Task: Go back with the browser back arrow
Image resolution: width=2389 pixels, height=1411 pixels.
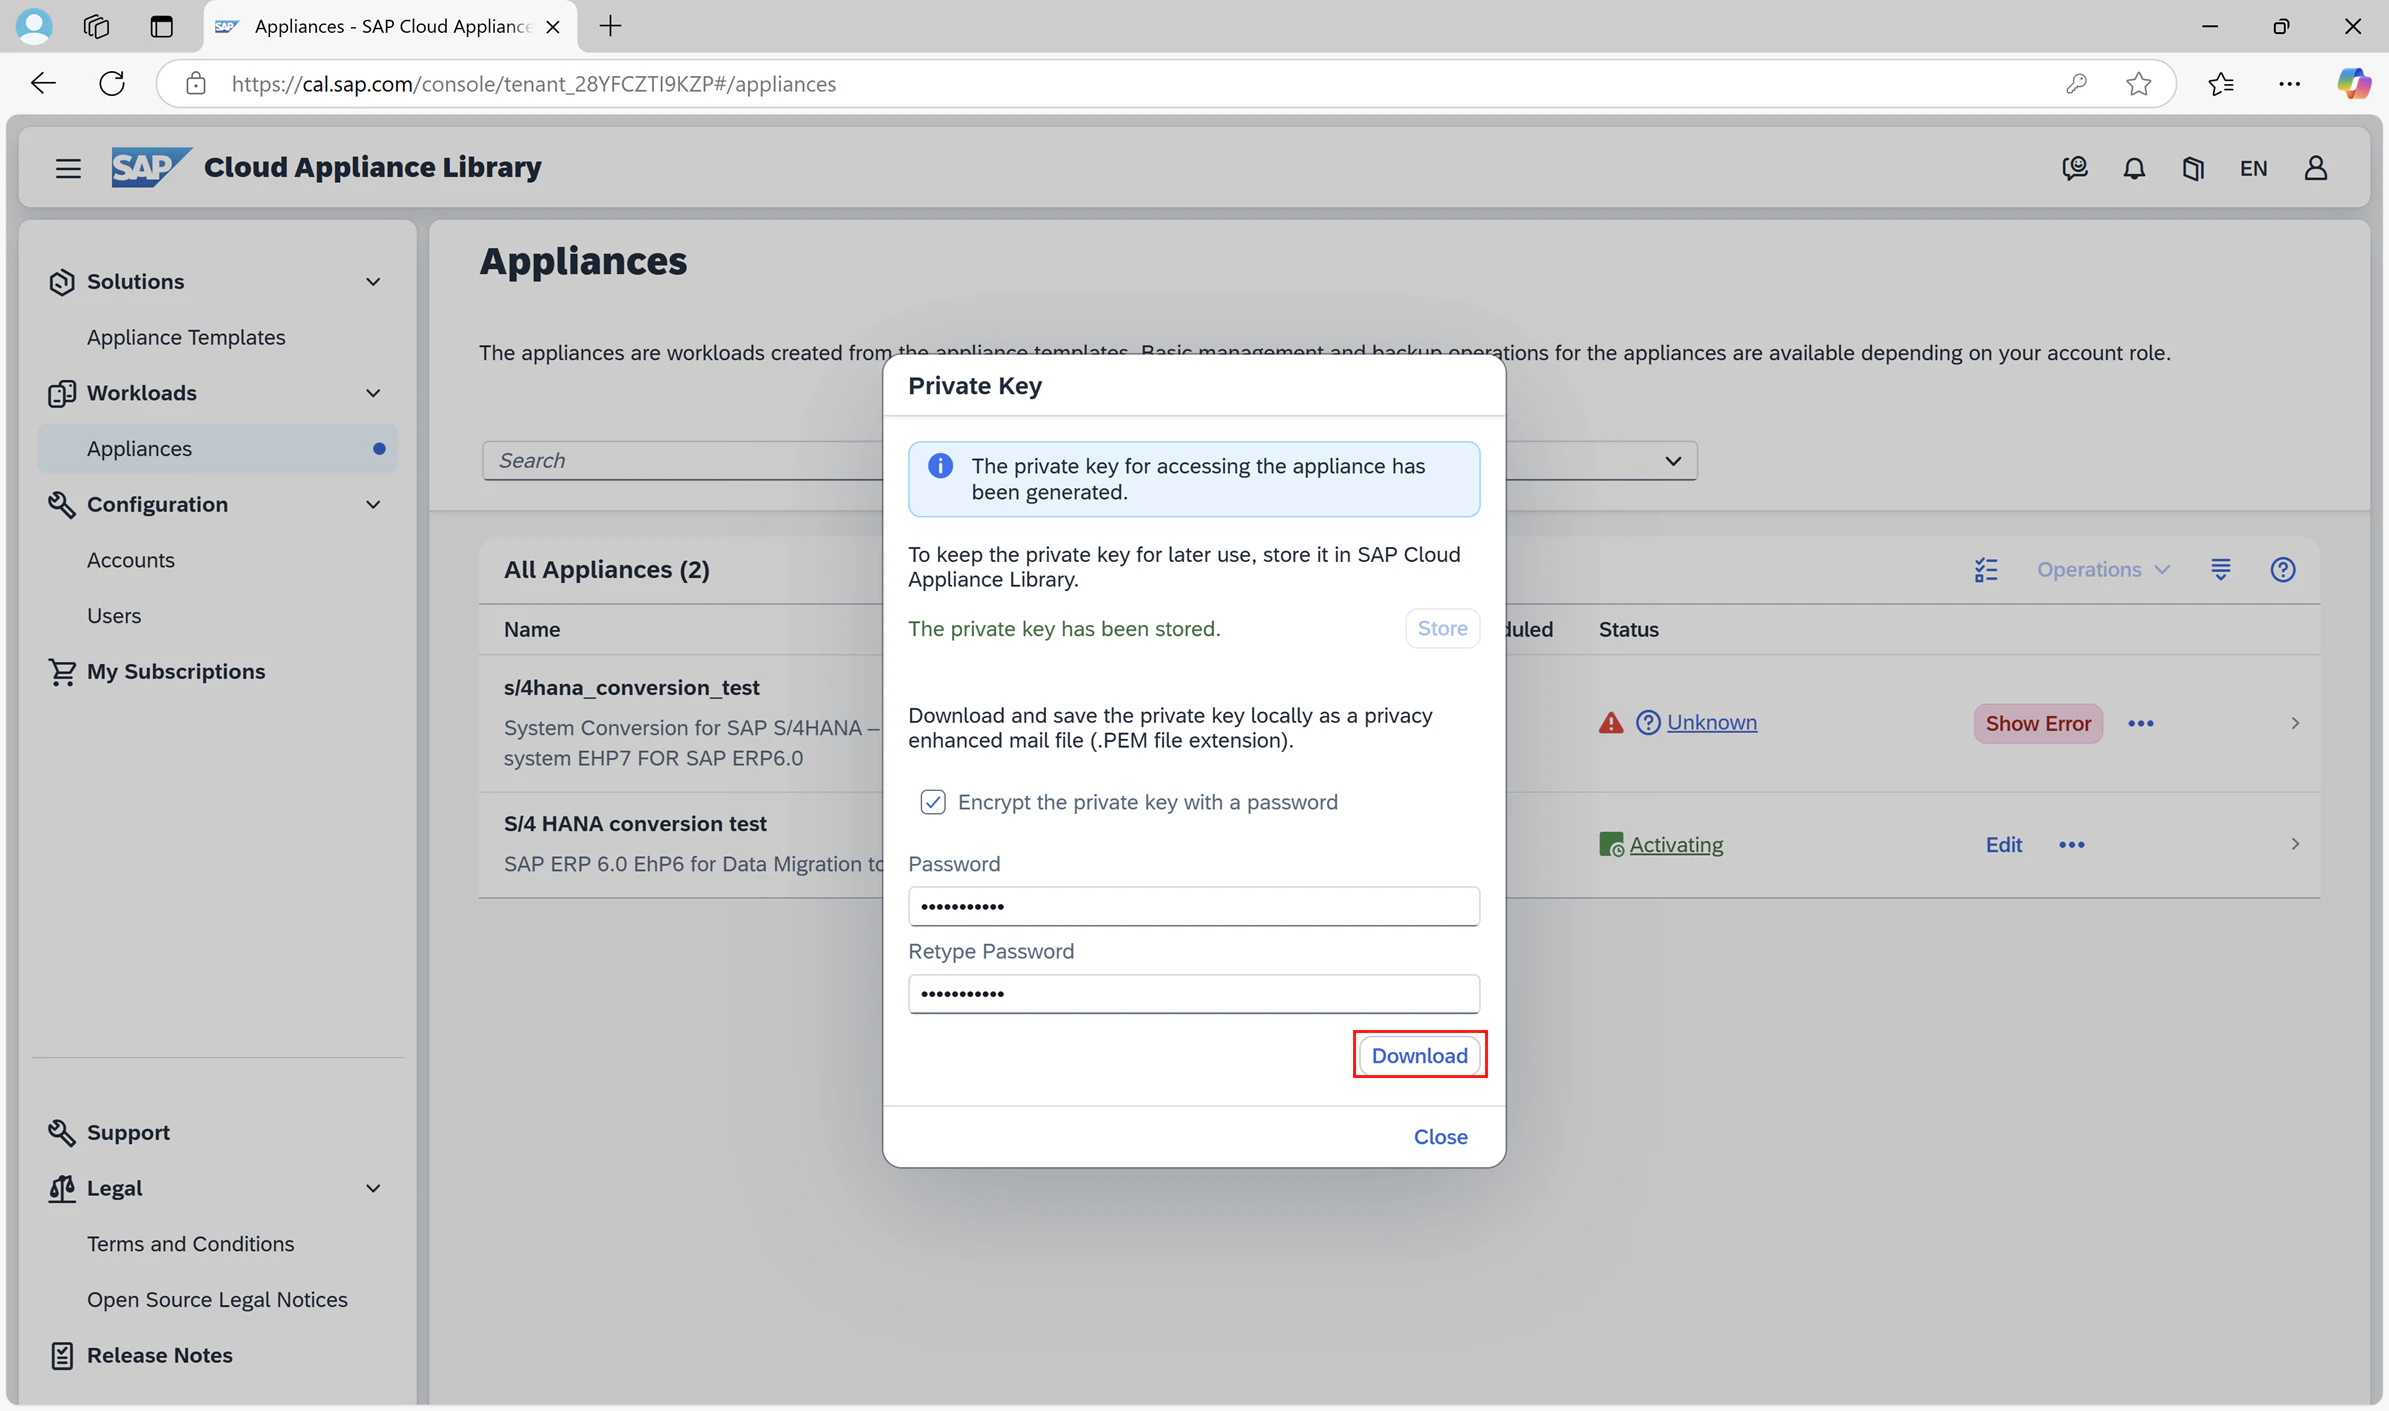Action: (x=43, y=83)
